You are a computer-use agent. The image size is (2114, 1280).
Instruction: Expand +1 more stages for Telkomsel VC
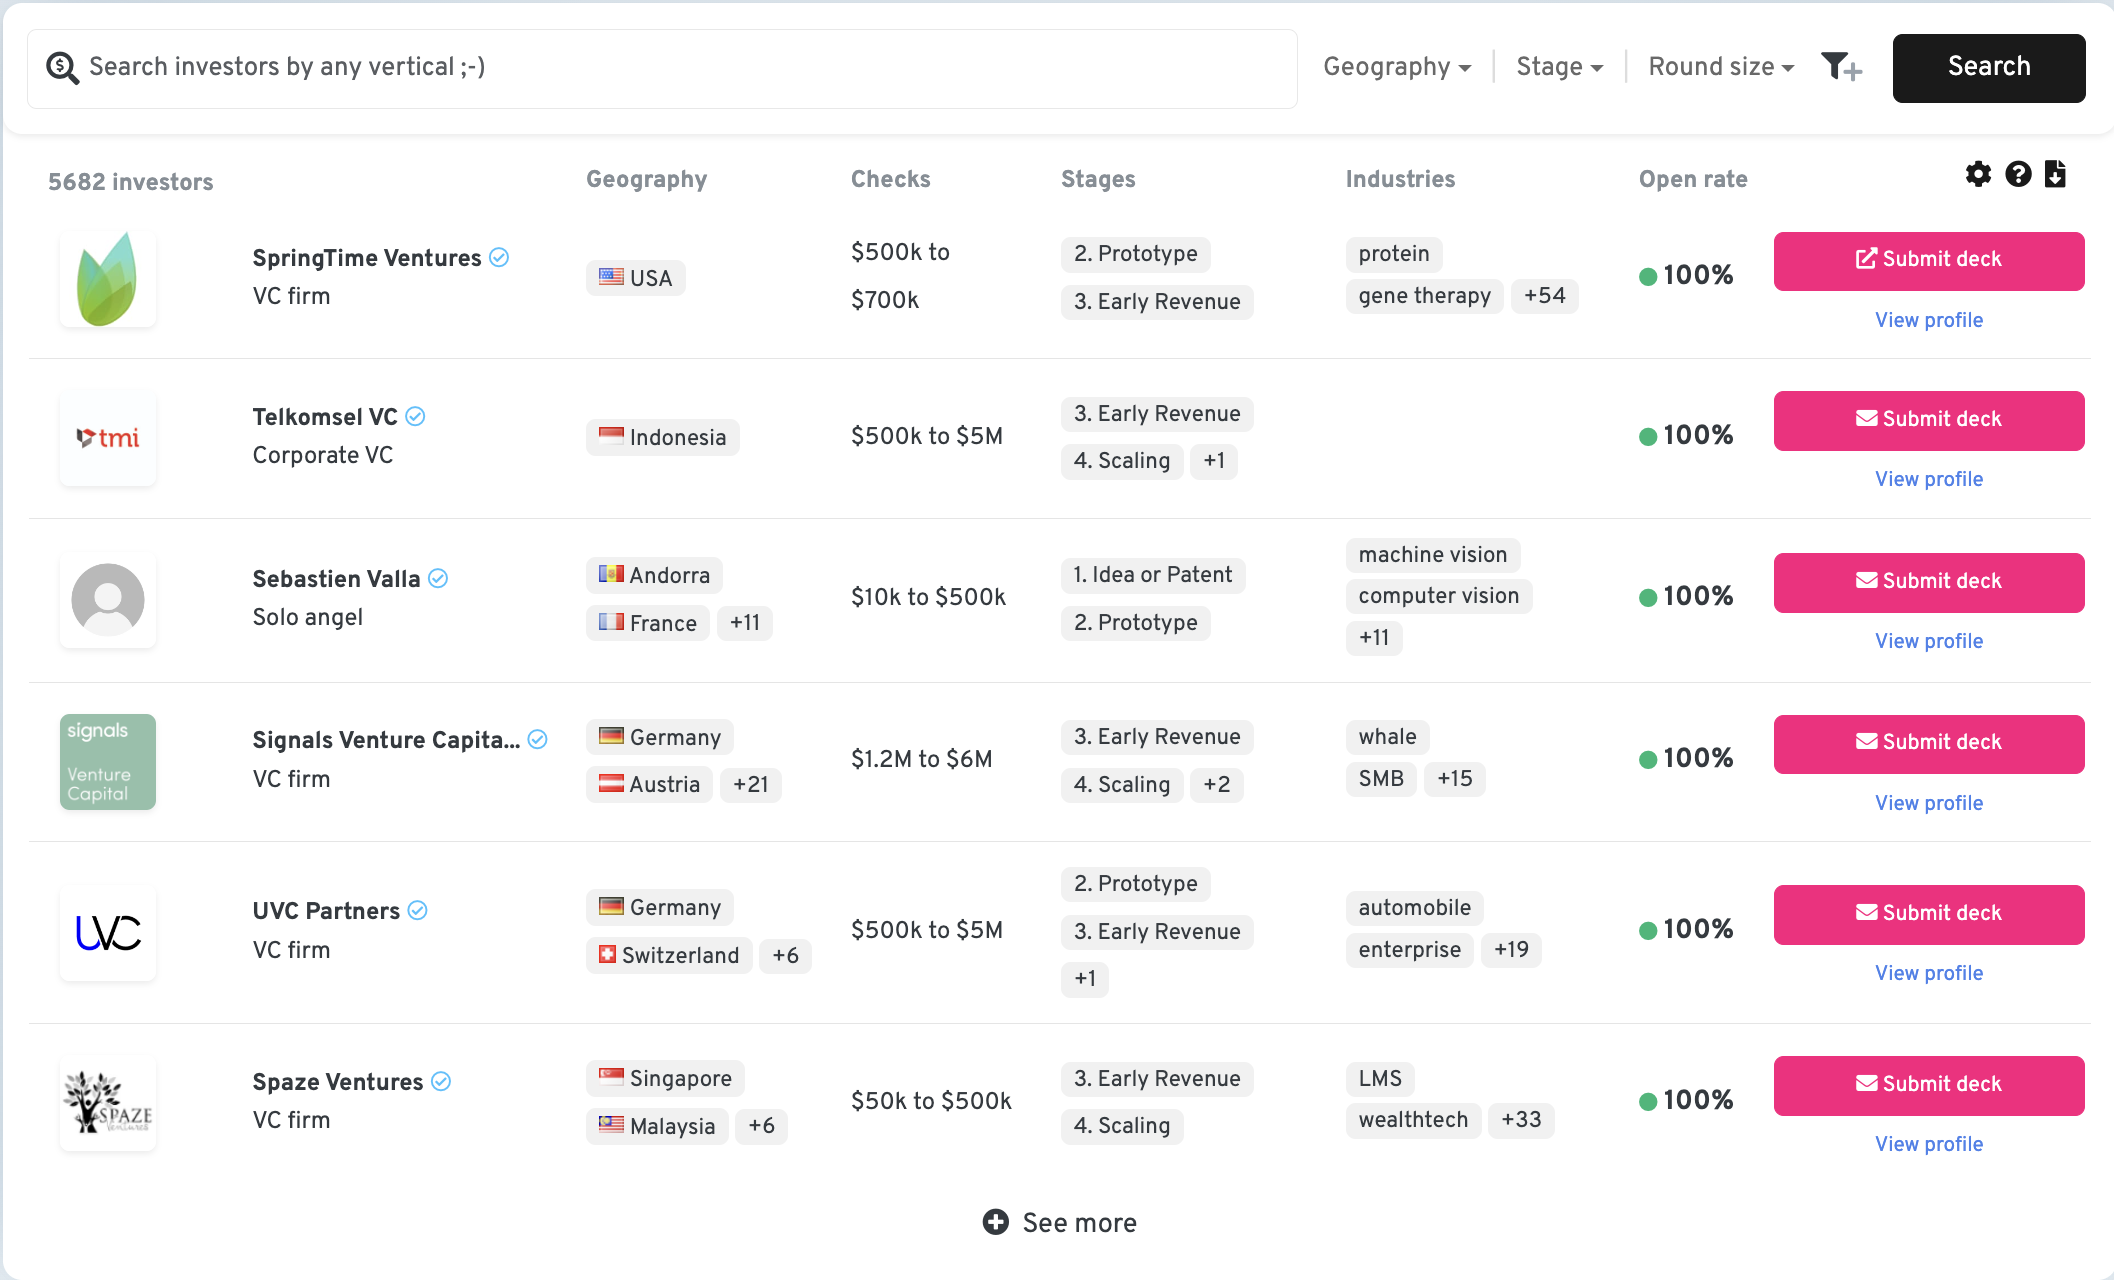pos(1214,461)
